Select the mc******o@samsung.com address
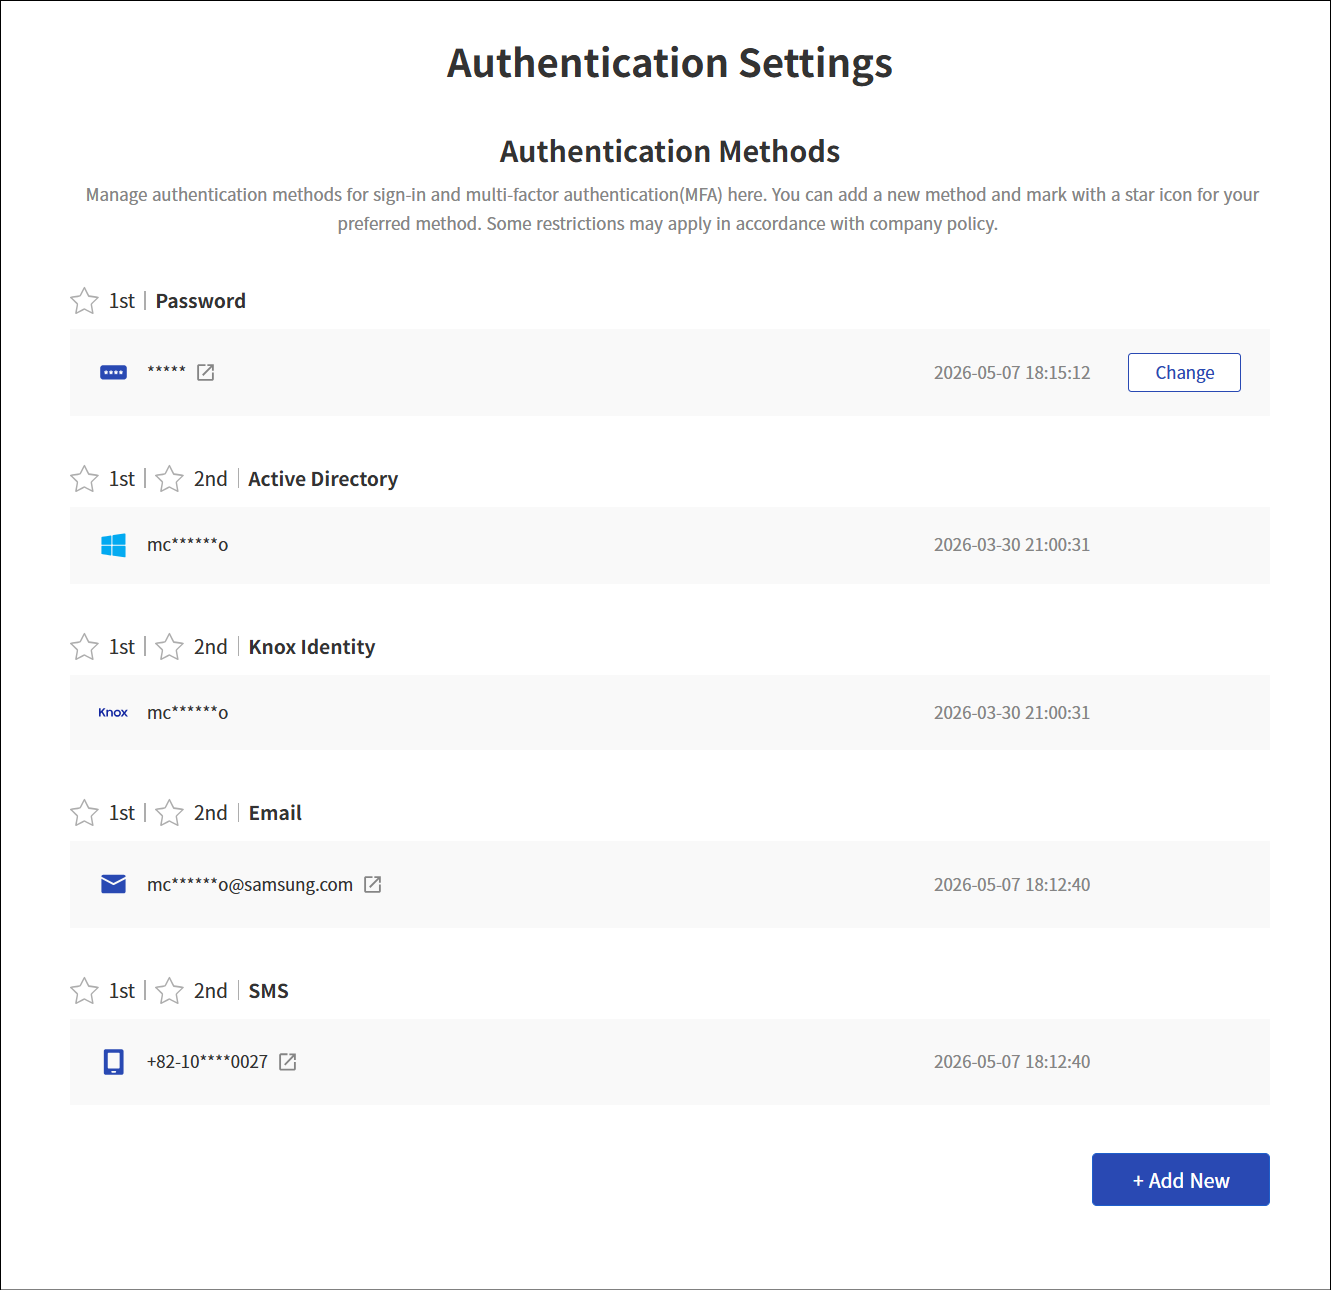This screenshot has height=1290, width=1331. click(x=250, y=885)
